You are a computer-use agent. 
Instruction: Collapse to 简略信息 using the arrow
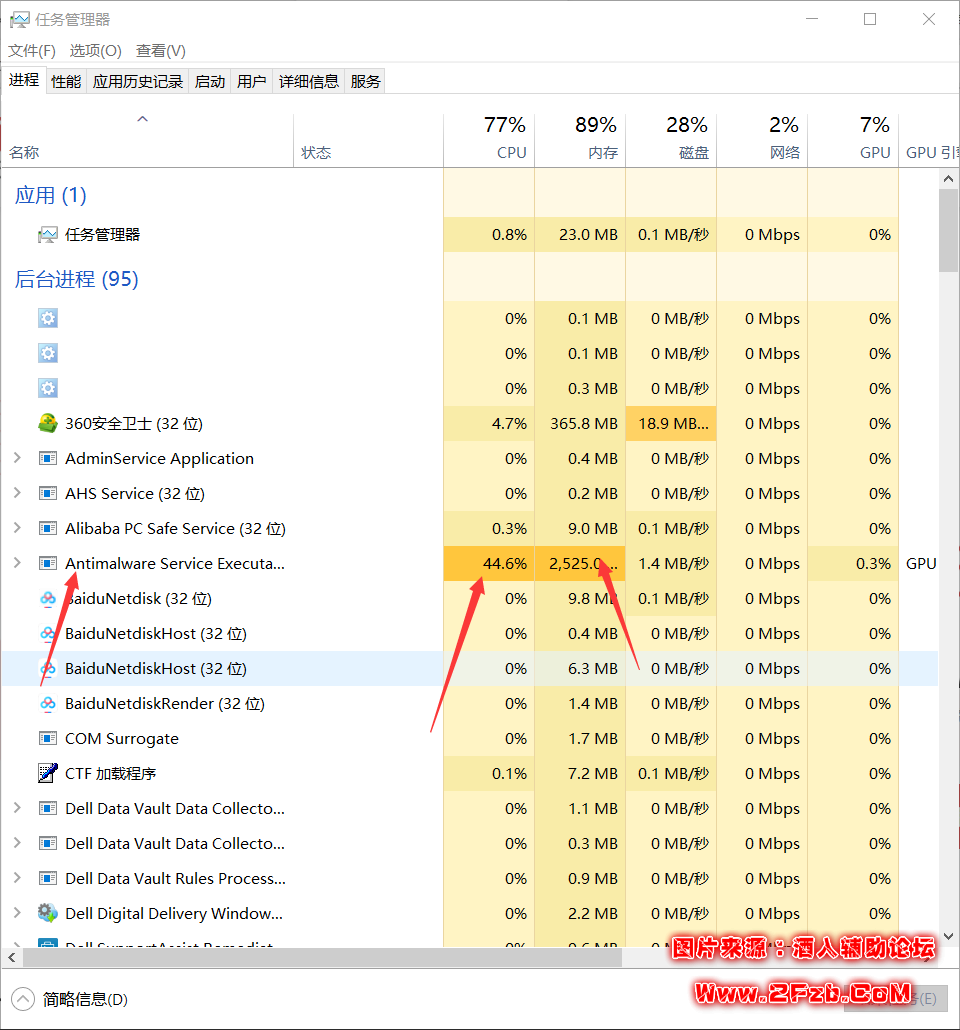[x=22, y=999]
